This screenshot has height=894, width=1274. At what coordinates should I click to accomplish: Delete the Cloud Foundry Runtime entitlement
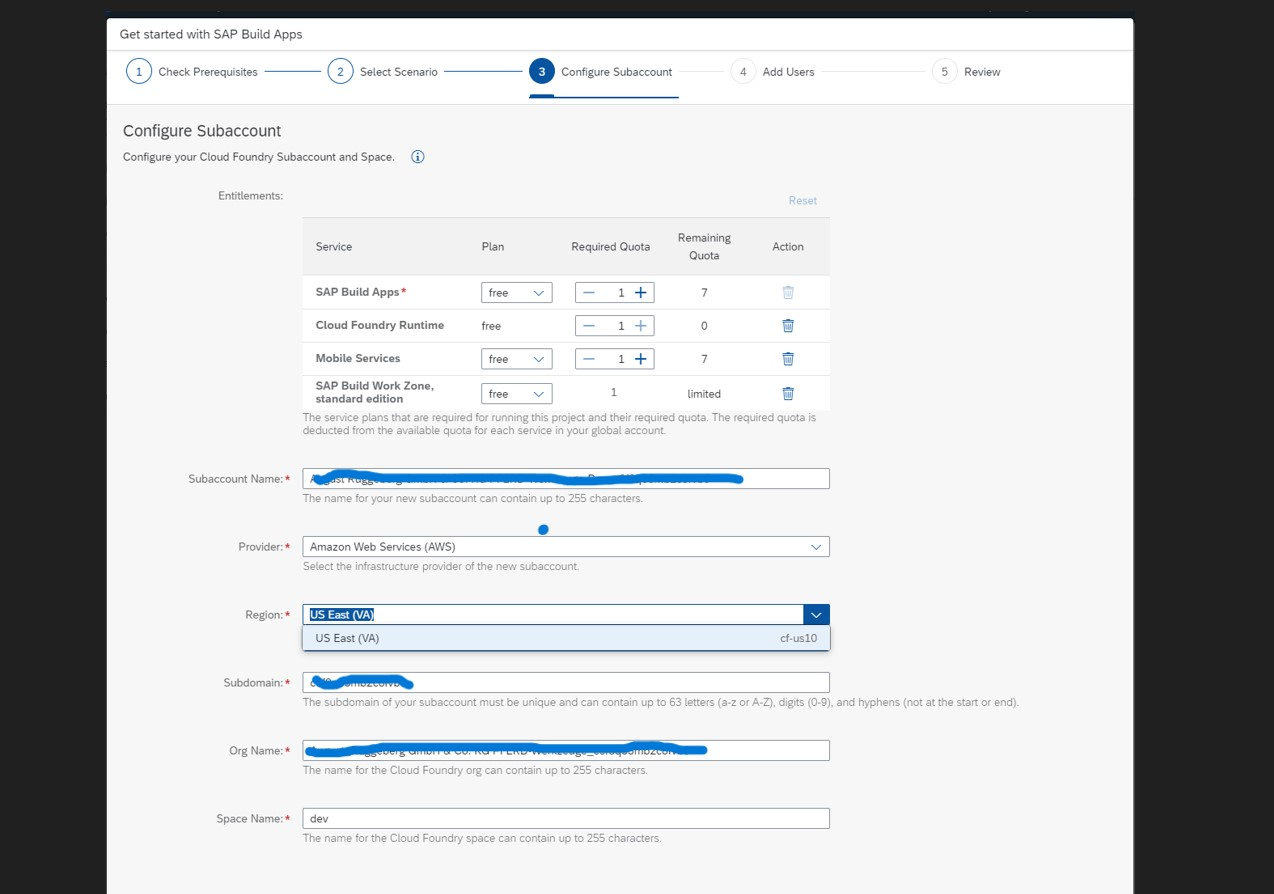pos(788,326)
